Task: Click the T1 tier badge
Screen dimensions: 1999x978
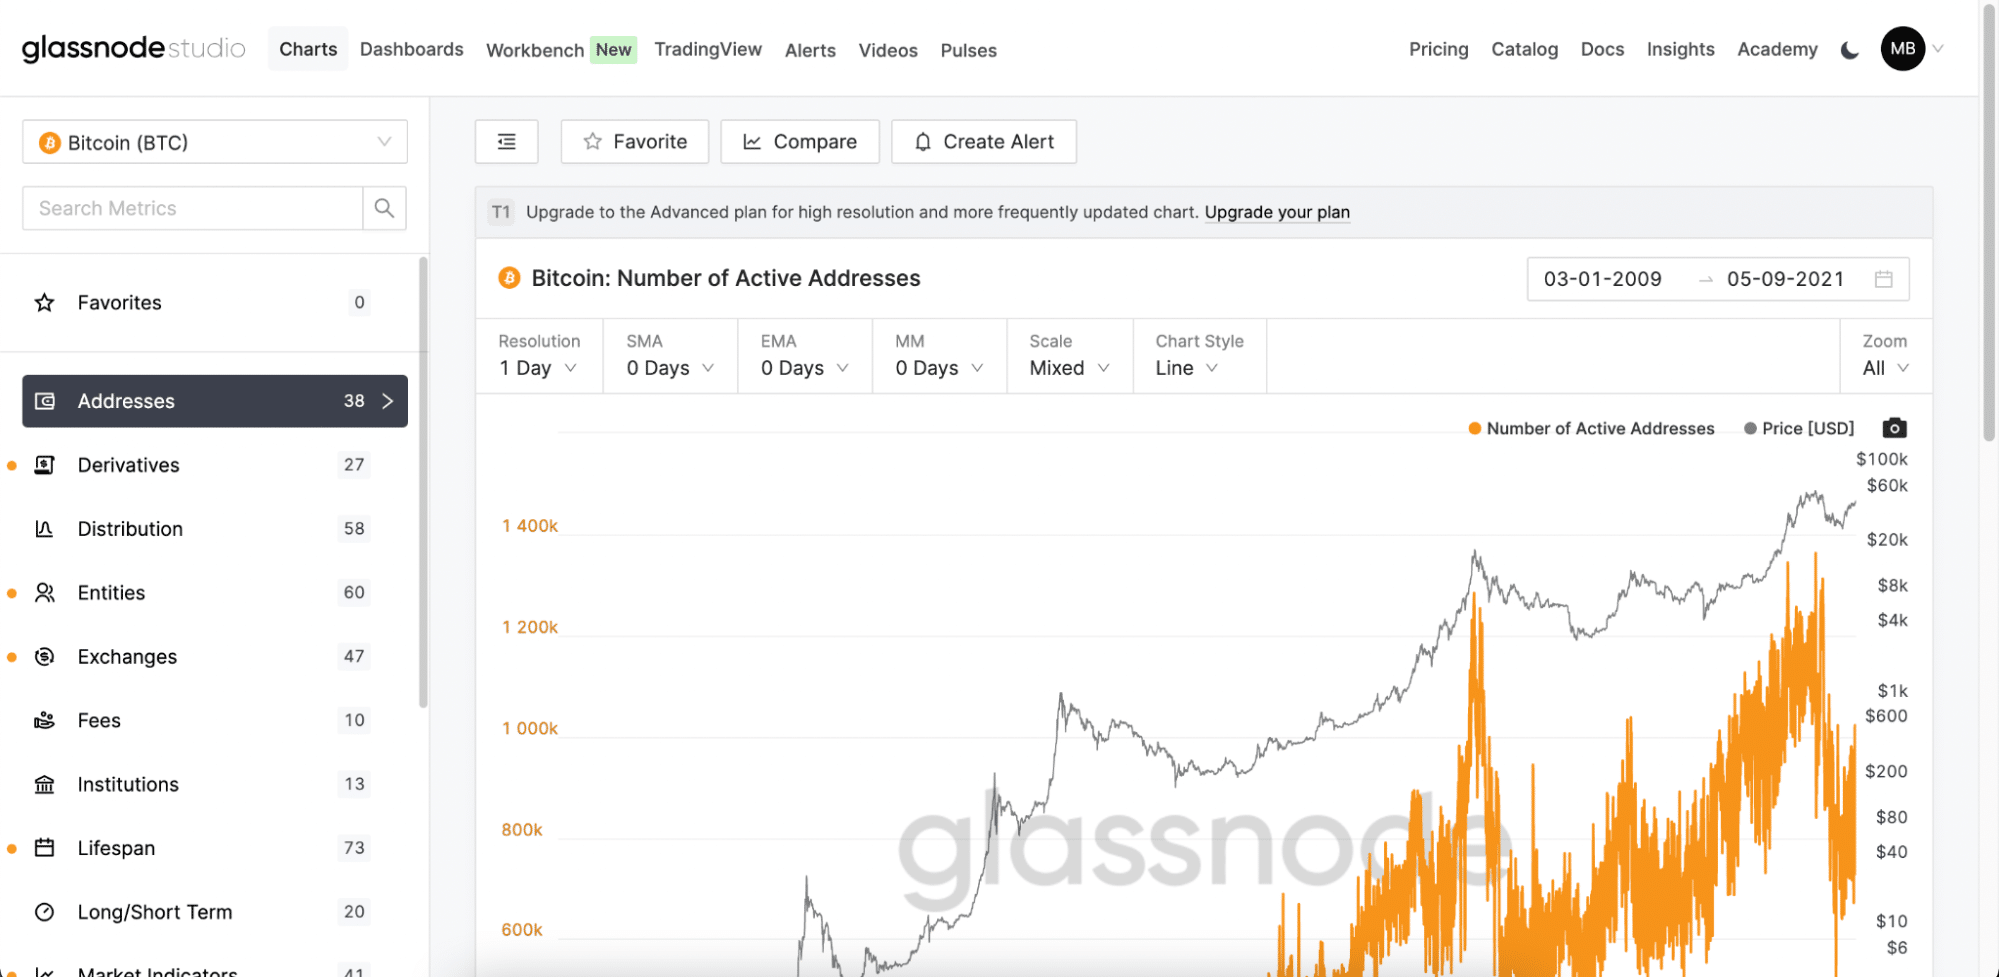Action: point(501,212)
